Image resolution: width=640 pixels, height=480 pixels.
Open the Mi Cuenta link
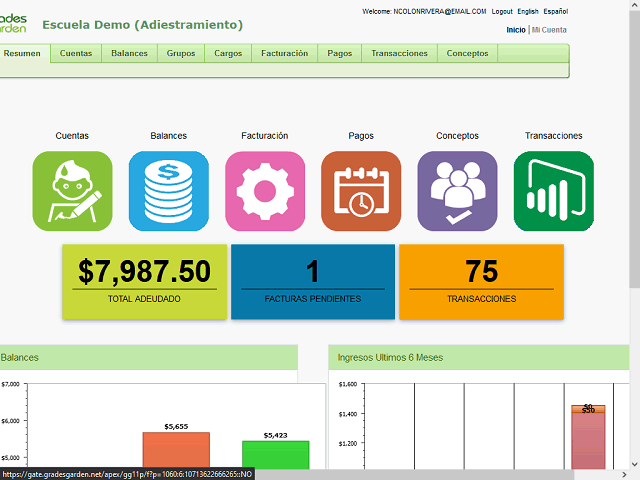(549, 30)
